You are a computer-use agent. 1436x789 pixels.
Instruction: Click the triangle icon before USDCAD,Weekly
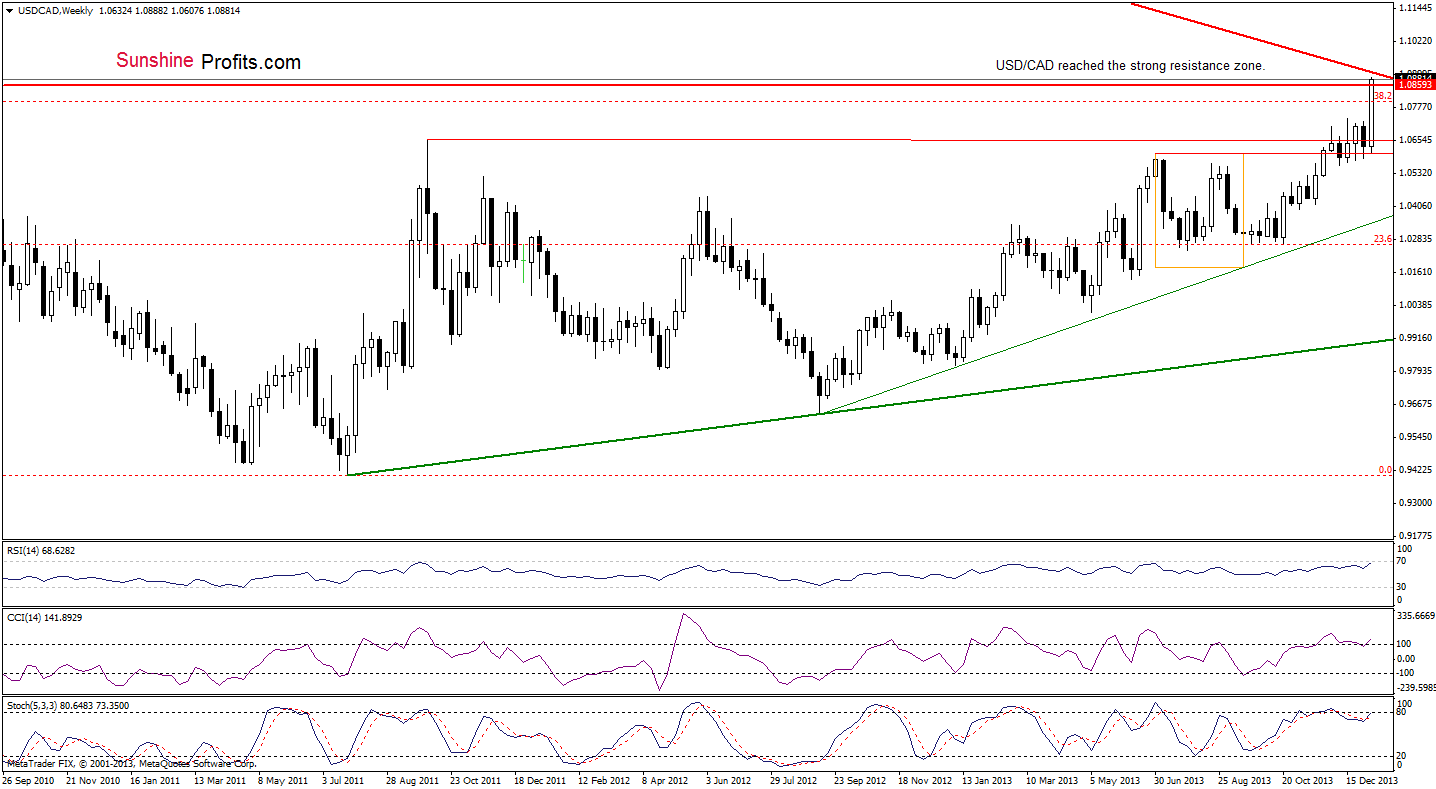point(8,10)
